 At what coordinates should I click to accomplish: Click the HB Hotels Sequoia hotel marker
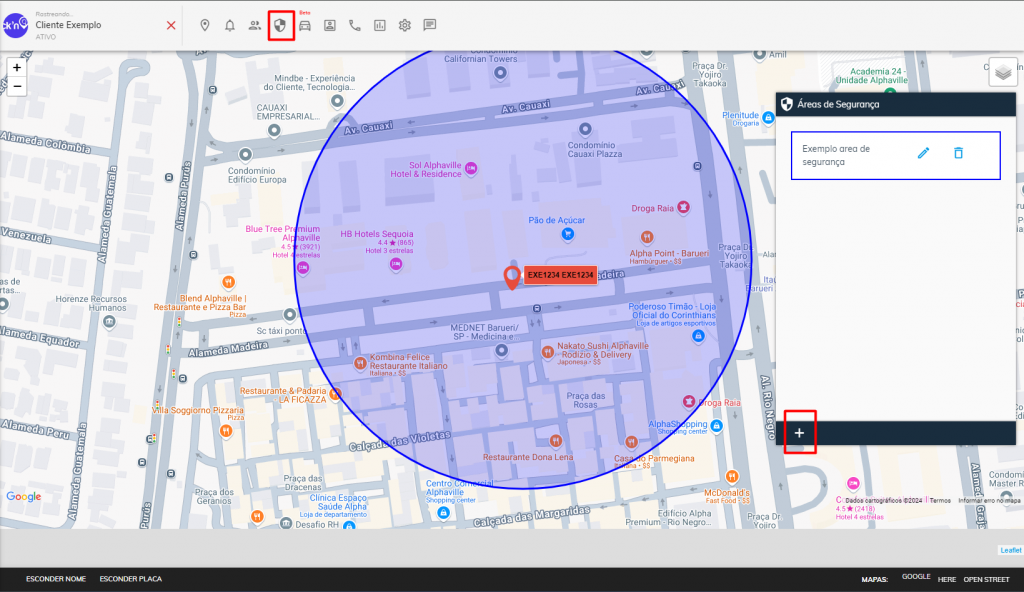coord(396,264)
